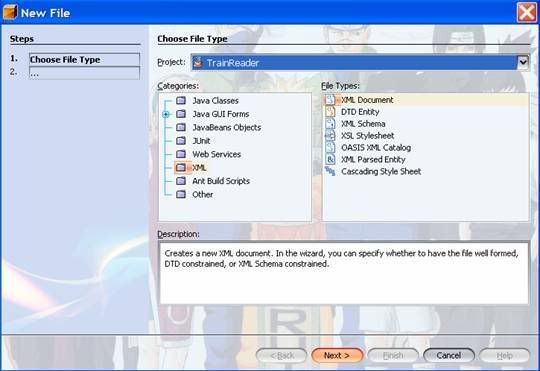540x371 pixels.
Task: Select the Ant Build Scripts category
Action: 221,181
